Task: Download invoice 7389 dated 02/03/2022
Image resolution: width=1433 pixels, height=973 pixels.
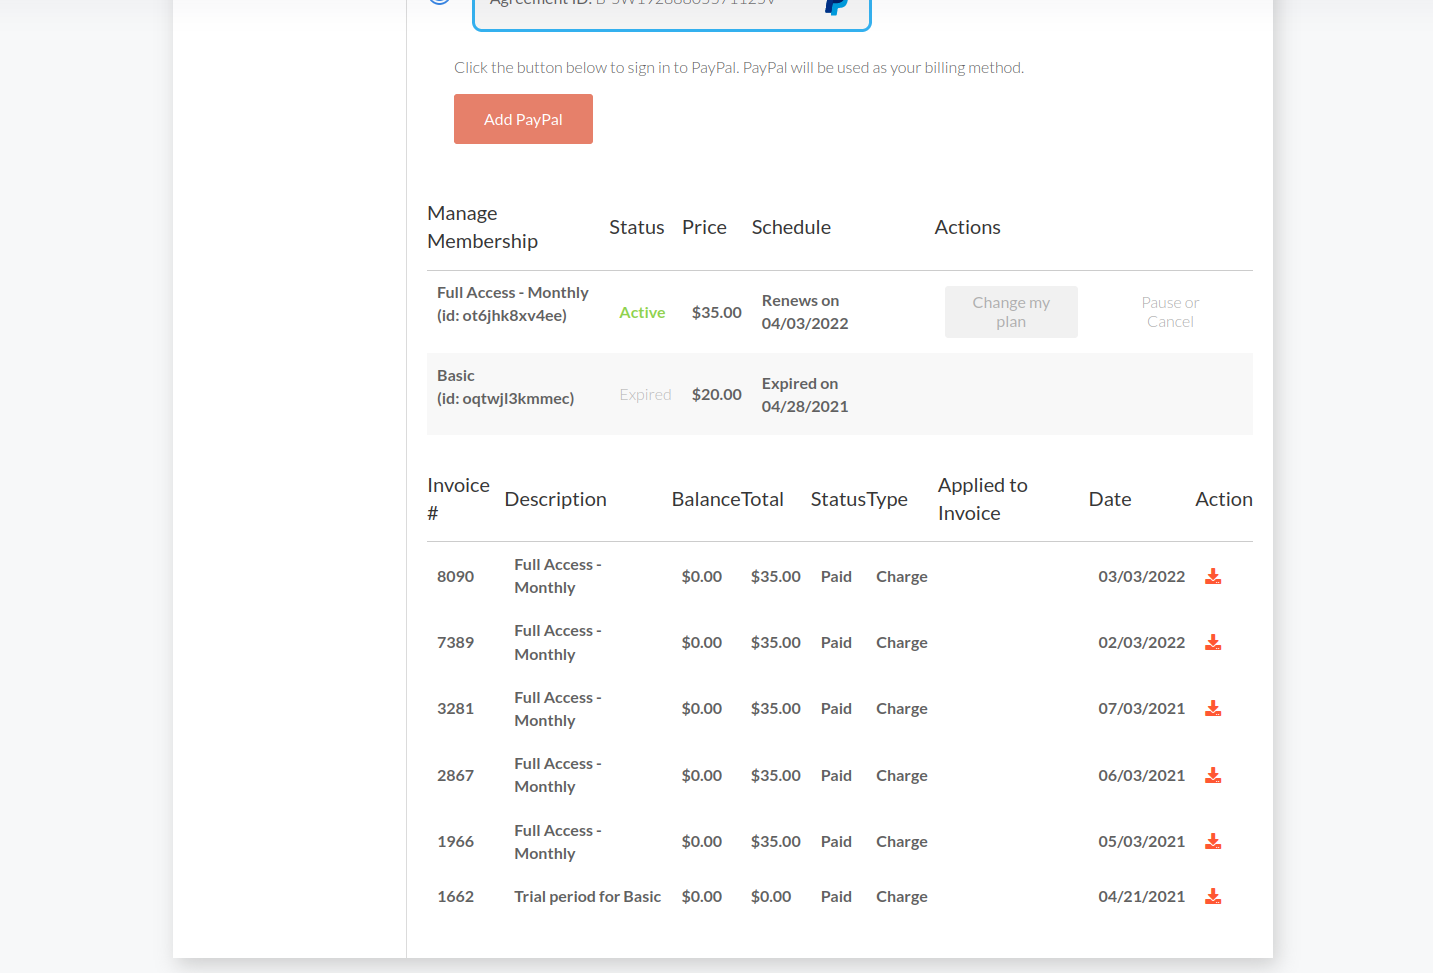Action: pos(1213,643)
